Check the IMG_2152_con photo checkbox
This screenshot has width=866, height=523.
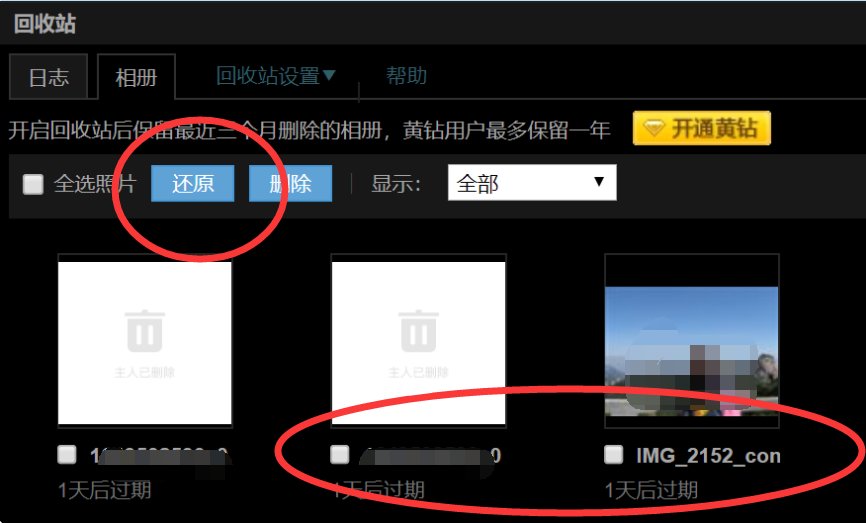614,455
